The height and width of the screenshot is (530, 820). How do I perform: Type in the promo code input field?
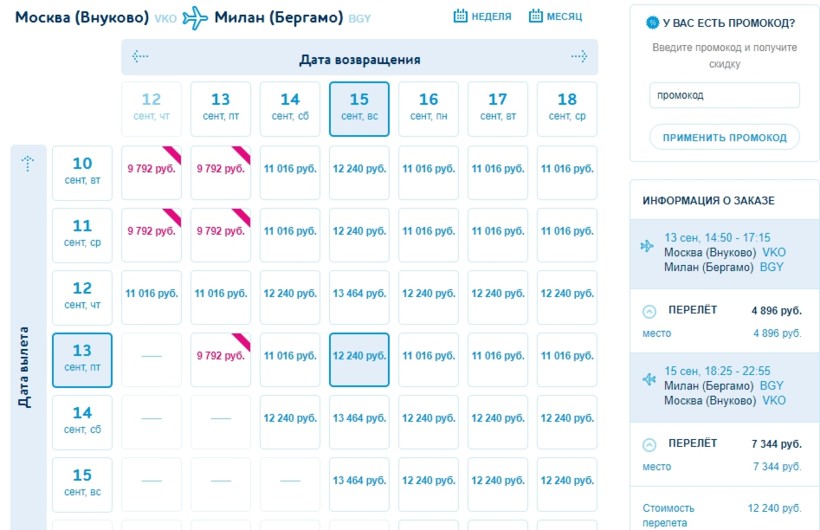(x=724, y=96)
